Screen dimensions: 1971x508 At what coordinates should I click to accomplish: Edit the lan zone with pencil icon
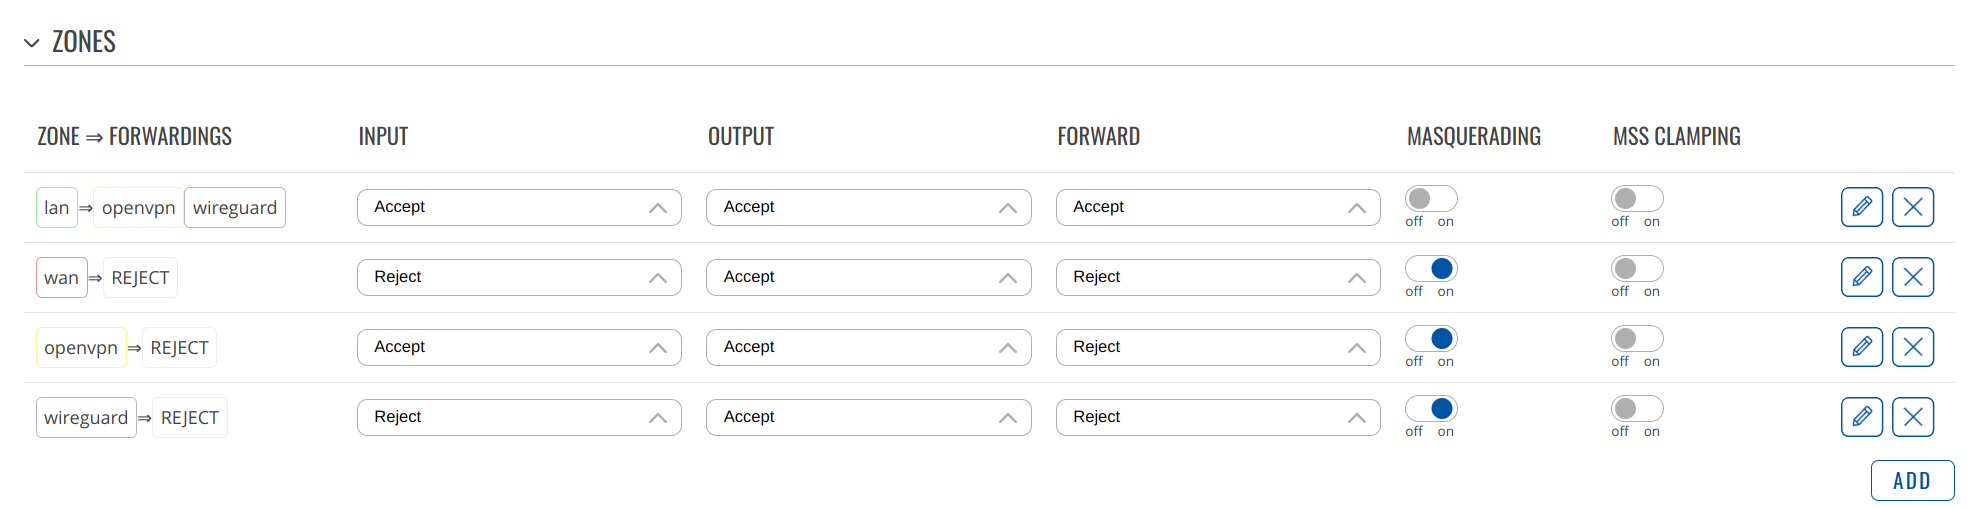point(1861,207)
